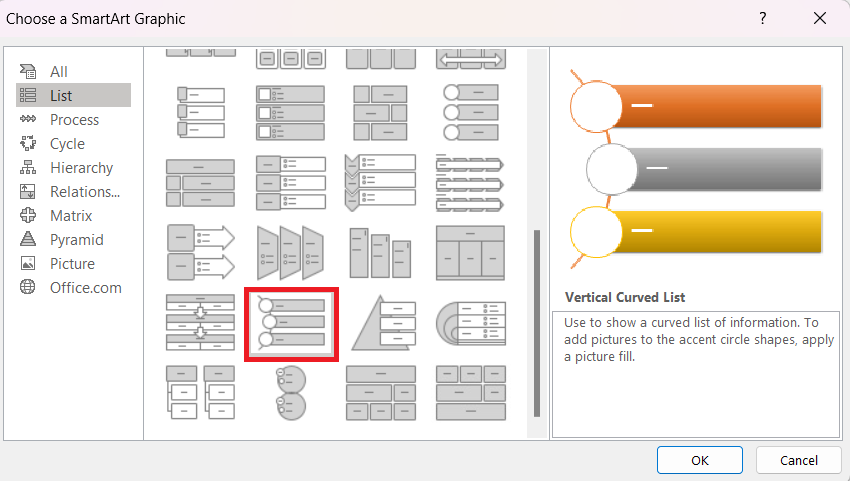Select the Pyramid category
The width and height of the screenshot is (850, 481).
[x=74, y=240]
